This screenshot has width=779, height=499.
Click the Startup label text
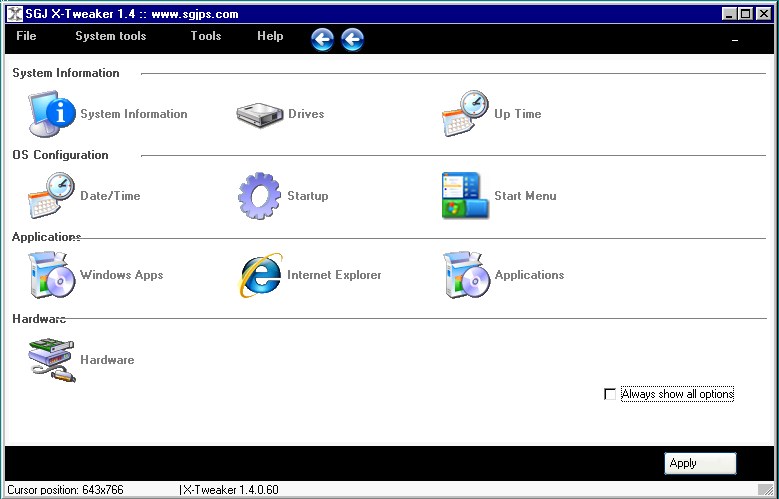pyautogui.click(x=308, y=196)
